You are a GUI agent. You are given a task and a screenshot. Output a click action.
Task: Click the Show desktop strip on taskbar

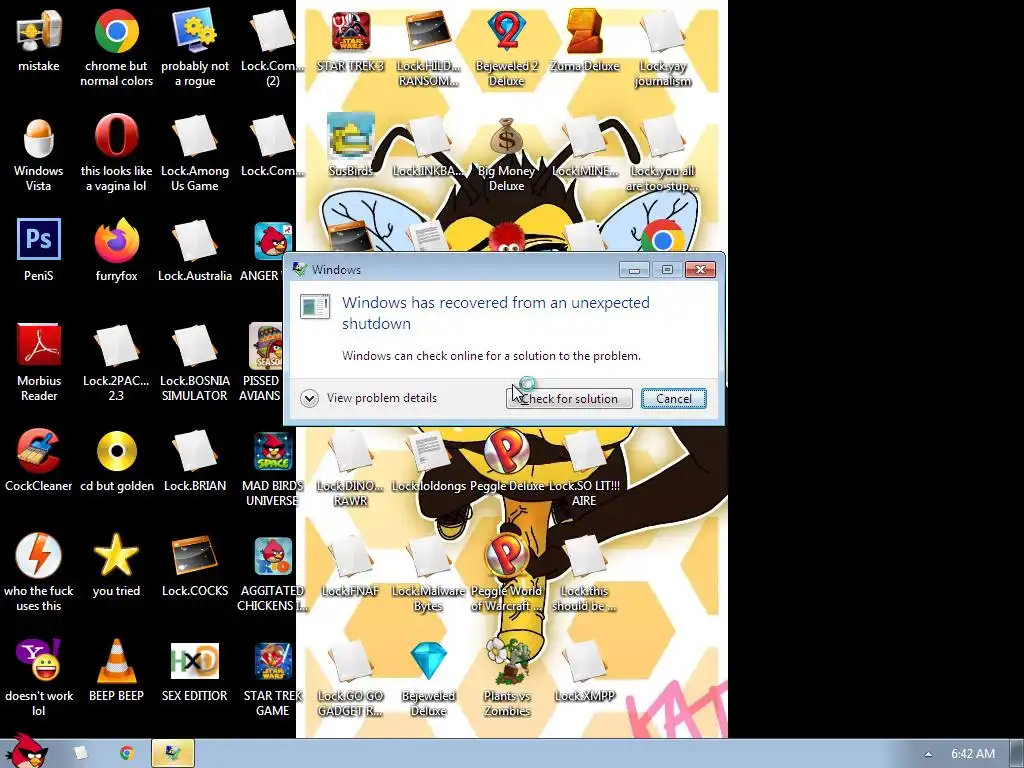[1017, 754]
